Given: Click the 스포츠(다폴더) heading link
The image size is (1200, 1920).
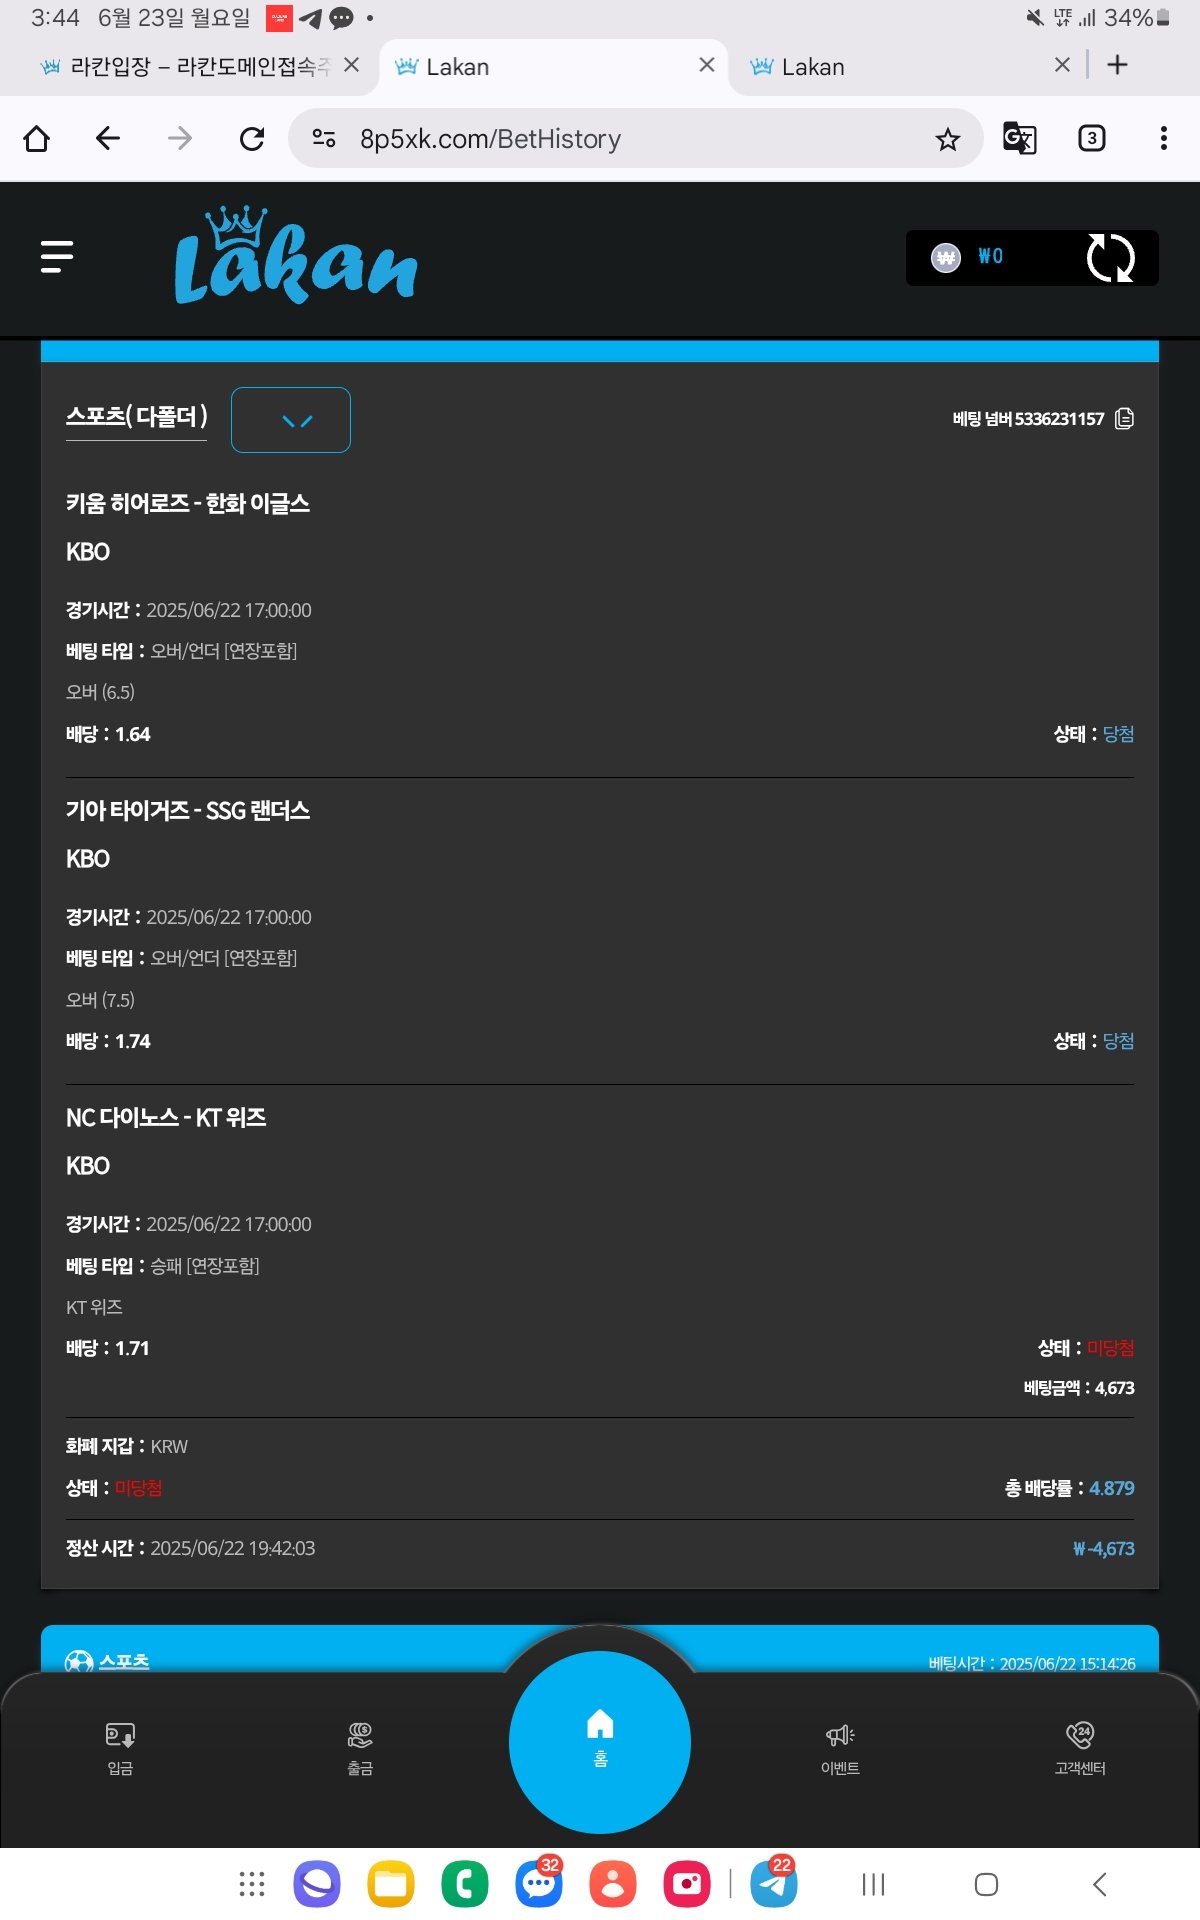Looking at the screenshot, I should pos(137,416).
